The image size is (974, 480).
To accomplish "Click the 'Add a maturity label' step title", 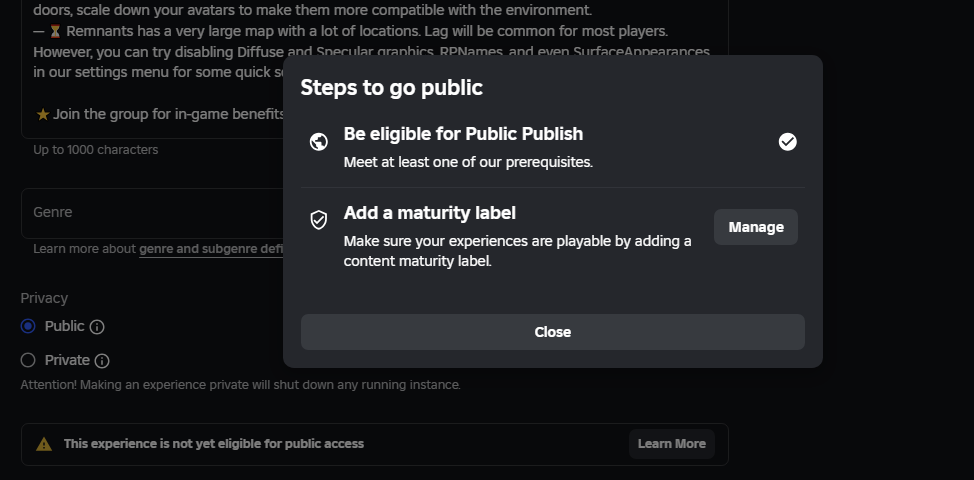I will (429, 213).
